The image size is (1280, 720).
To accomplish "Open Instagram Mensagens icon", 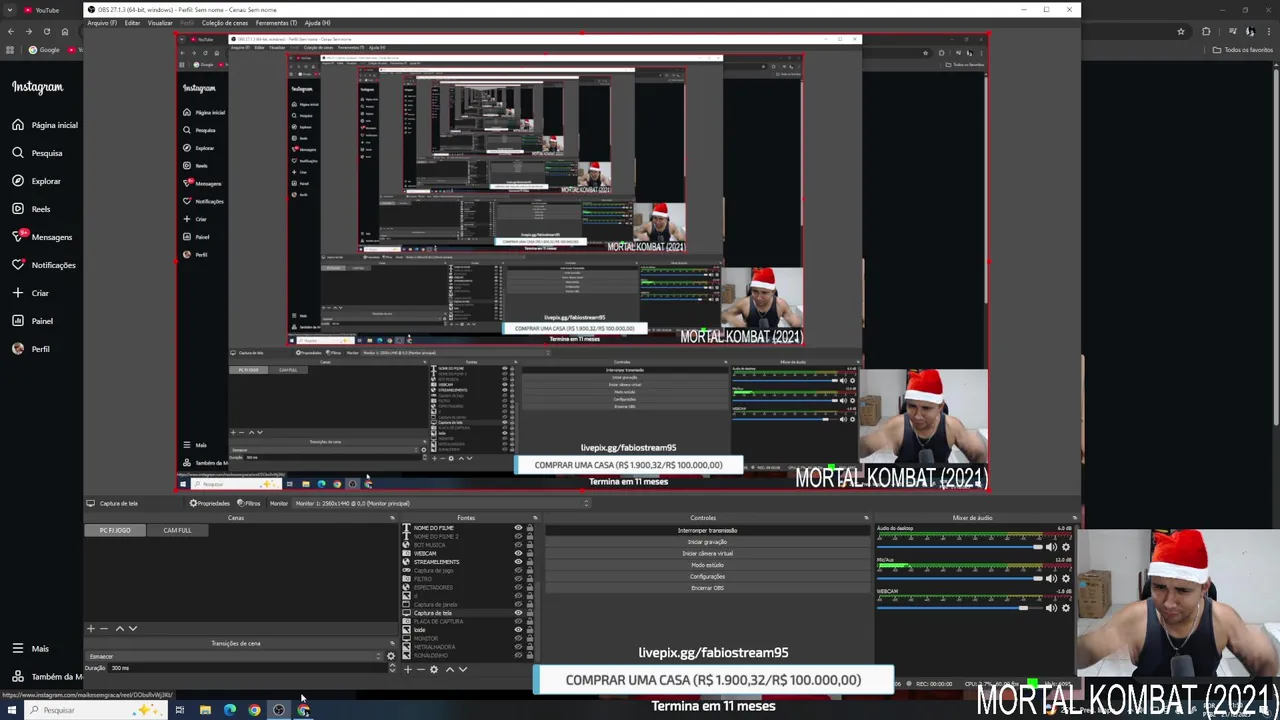I will (18, 237).
